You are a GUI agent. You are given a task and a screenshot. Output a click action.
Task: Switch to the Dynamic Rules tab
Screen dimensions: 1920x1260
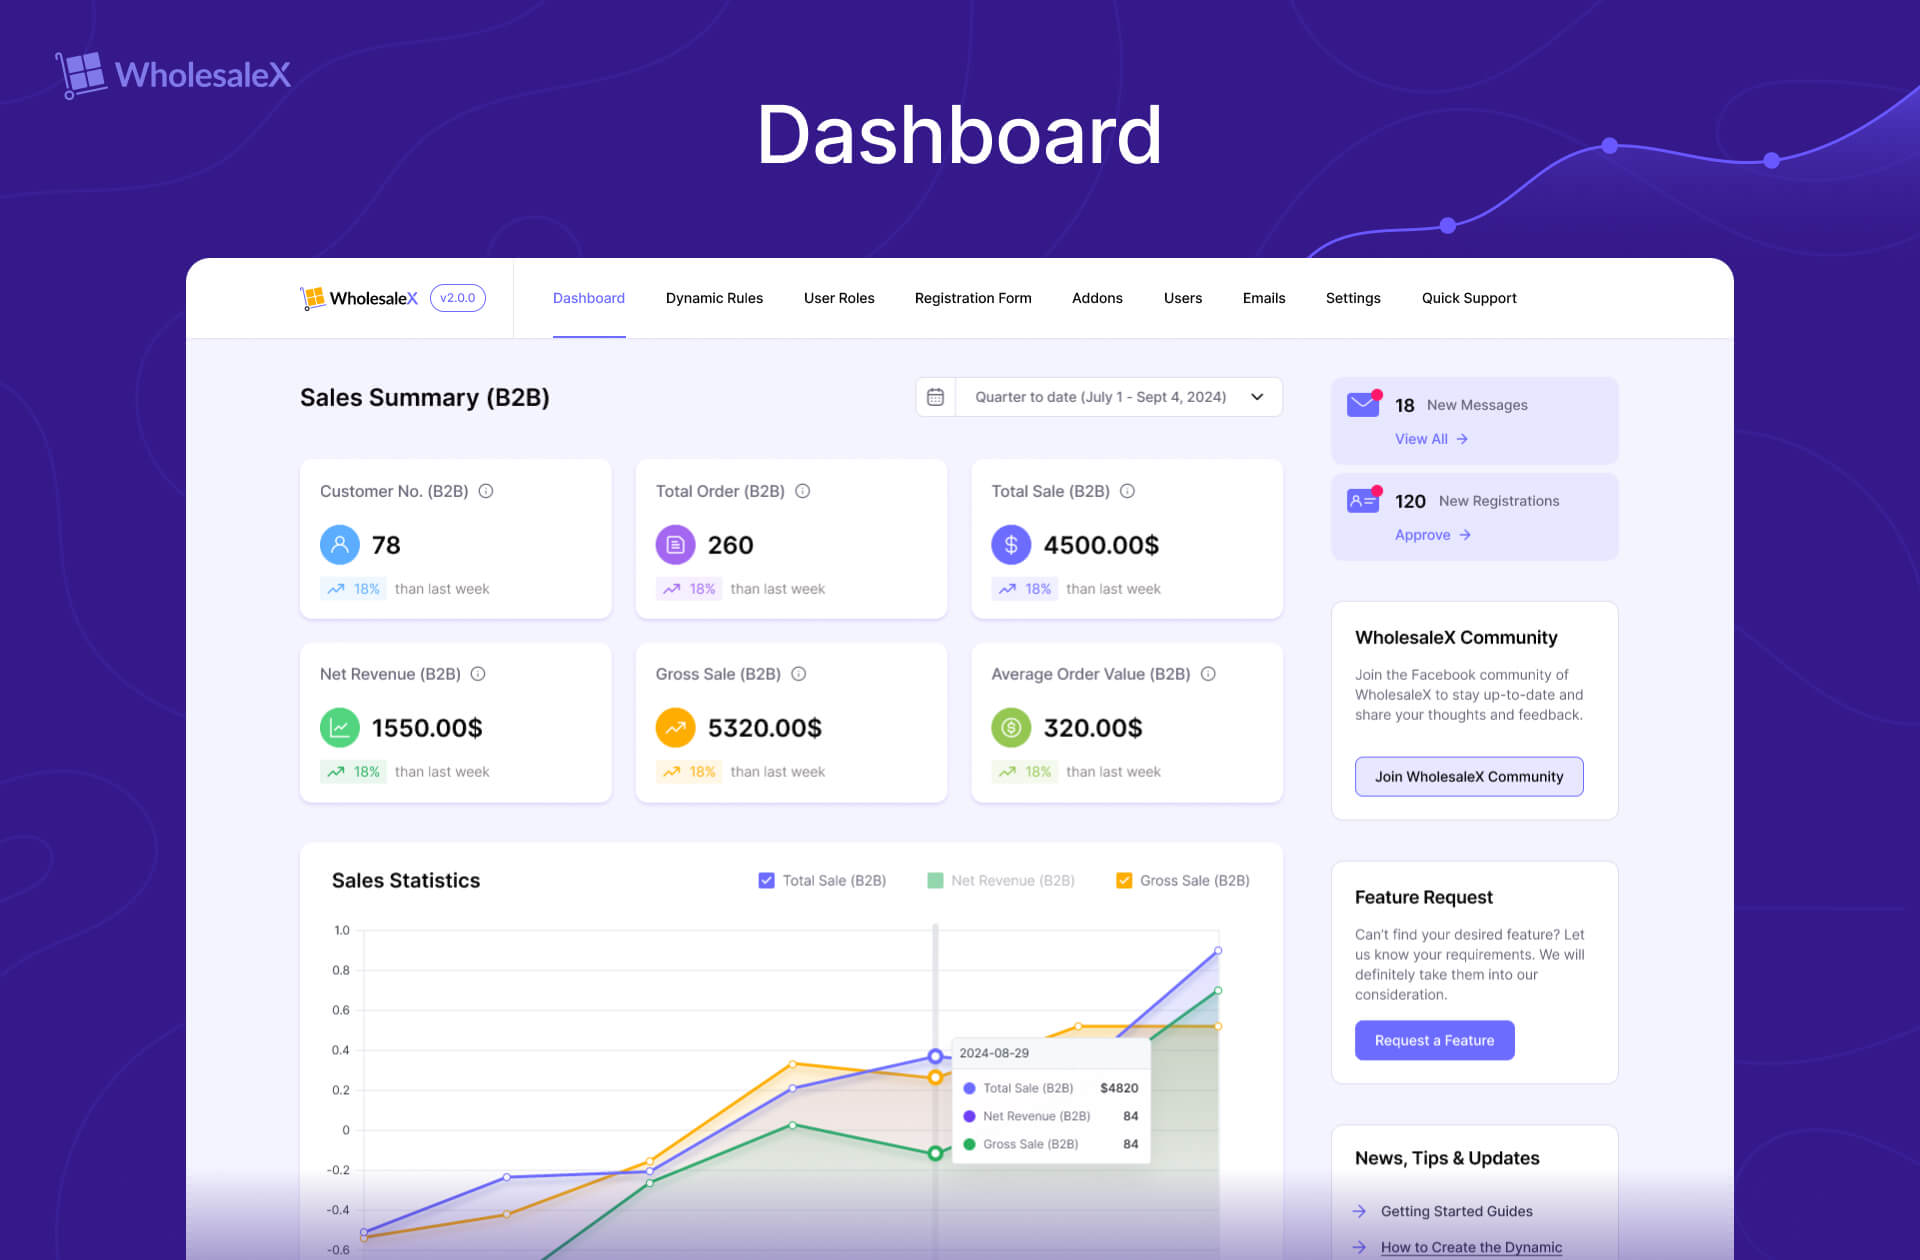pyautogui.click(x=714, y=298)
